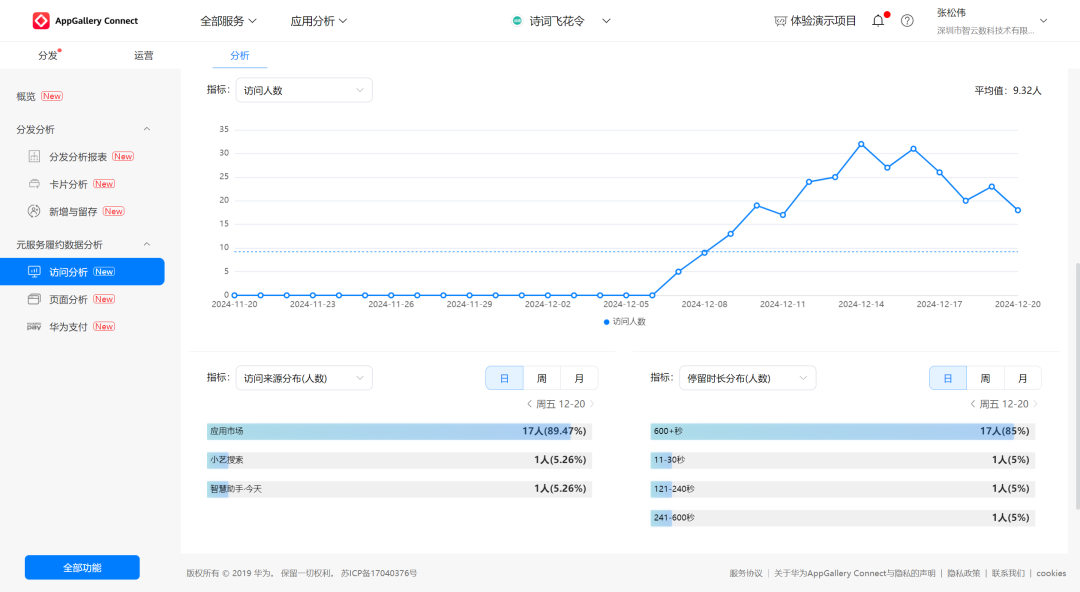Open 华为支付 pay icon in sidebar
The width and height of the screenshot is (1080, 592).
pyautogui.click(x=35, y=327)
